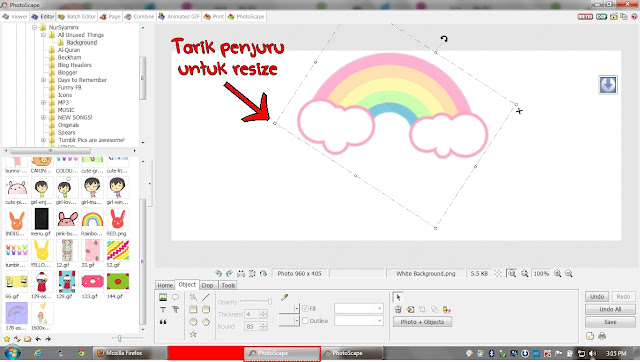Viewport: 640px width, 362px height.
Task: Toggle the Outline checkbox
Action: click(x=305, y=321)
